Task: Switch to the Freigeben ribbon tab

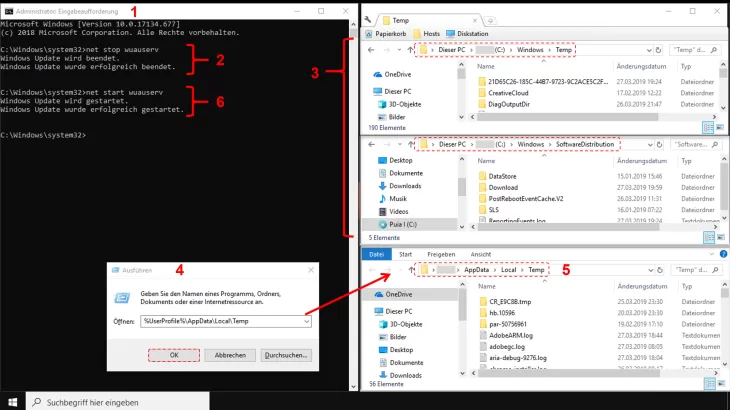Action: click(441, 254)
